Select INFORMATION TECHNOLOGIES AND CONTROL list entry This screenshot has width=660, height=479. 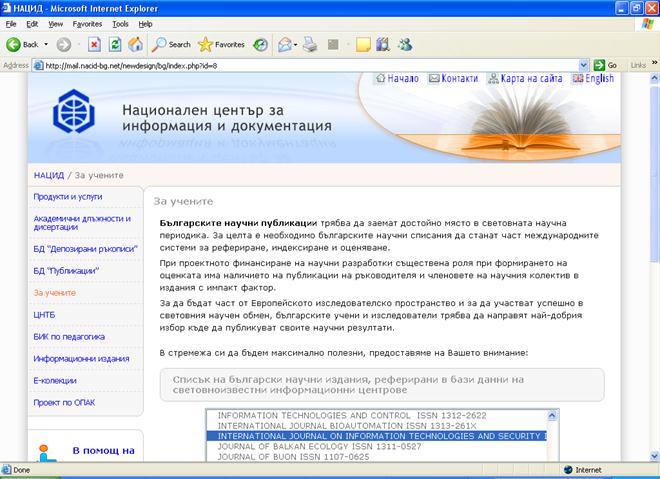pyautogui.click(x=377, y=415)
